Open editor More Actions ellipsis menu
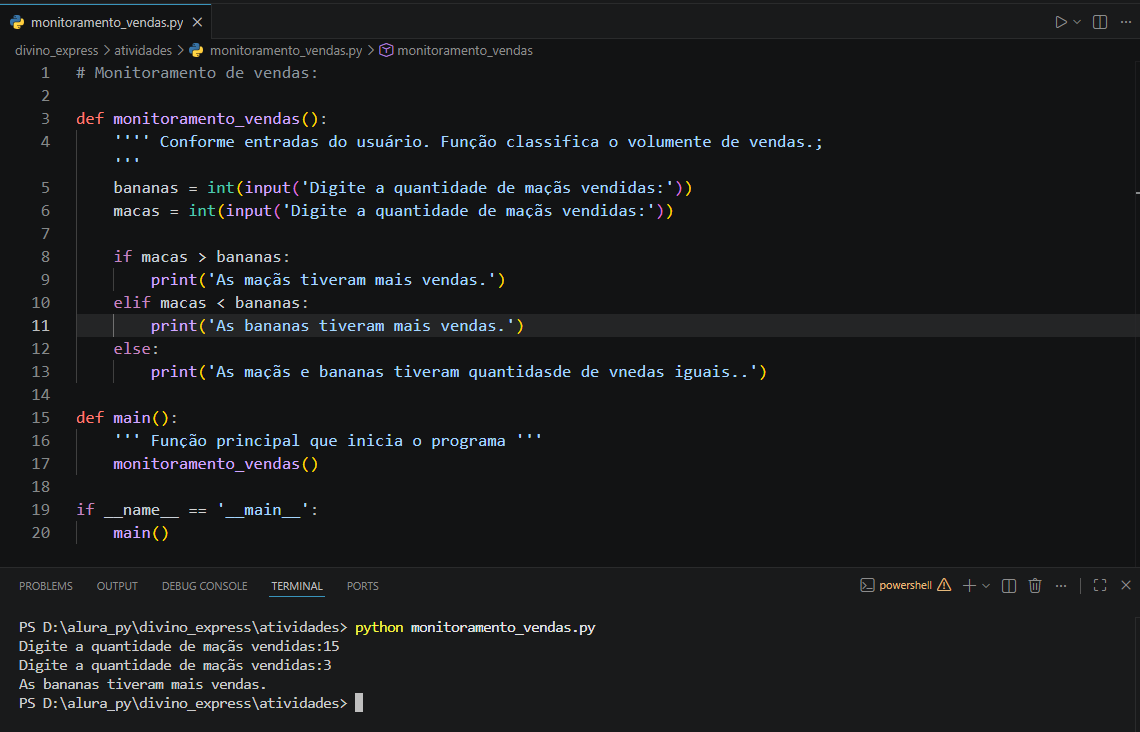The image size is (1140, 732). 1125,22
